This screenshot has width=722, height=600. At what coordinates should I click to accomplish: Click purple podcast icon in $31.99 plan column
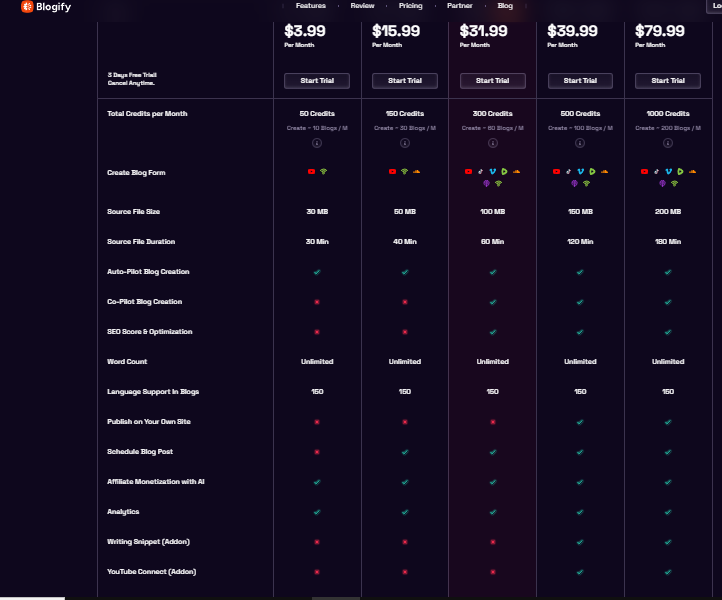486,183
